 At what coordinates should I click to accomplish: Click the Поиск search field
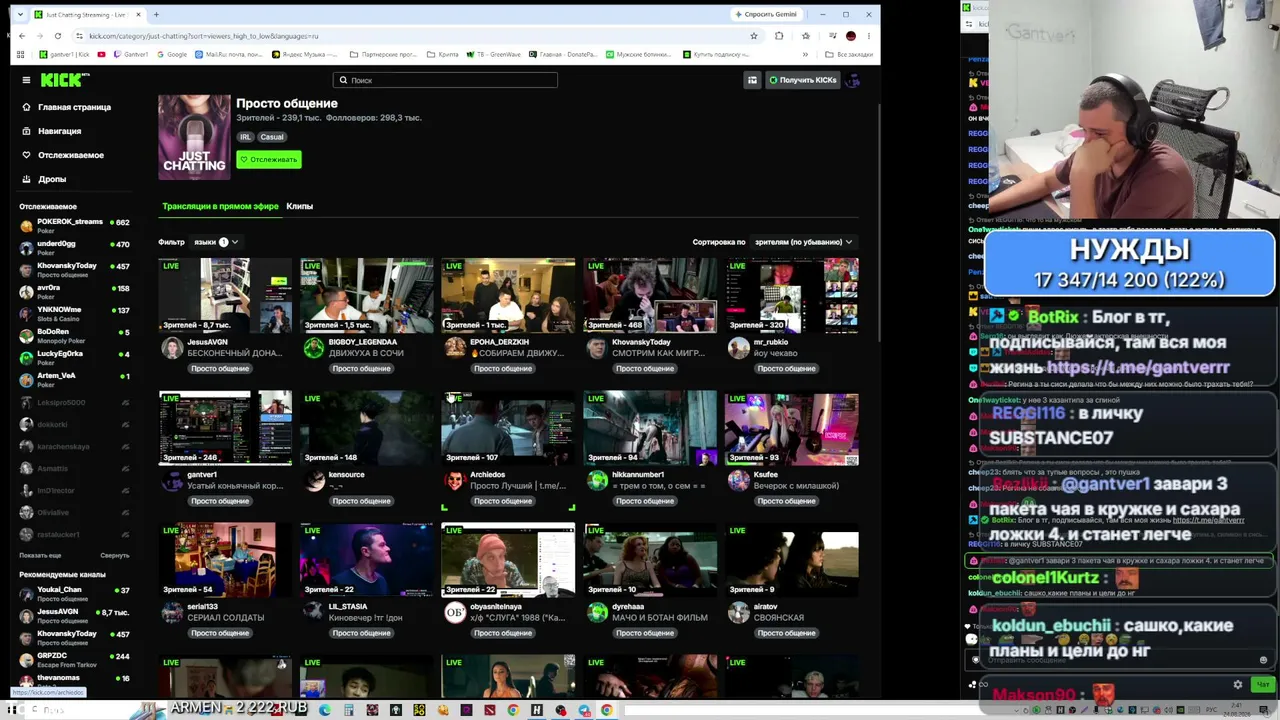(445, 80)
